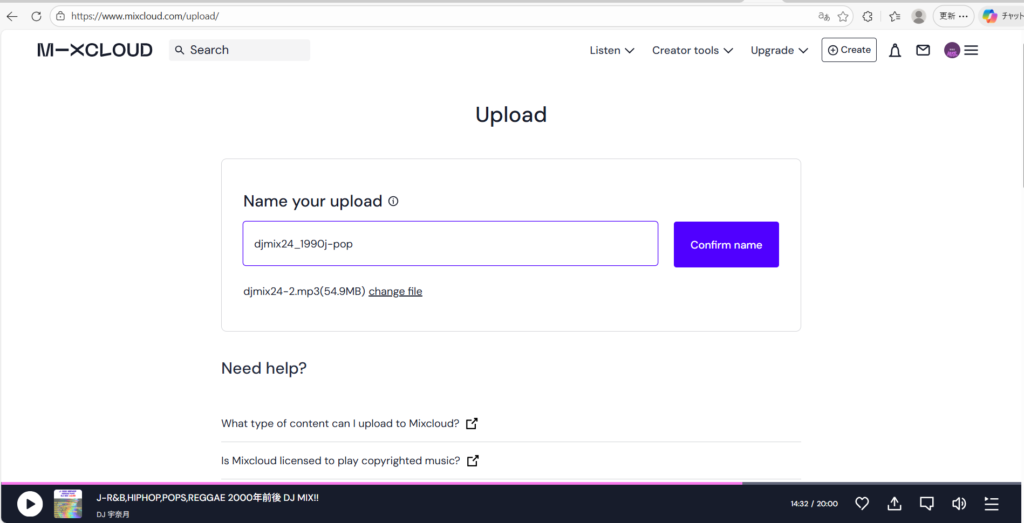The height and width of the screenshot is (523, 1024).
Task: Click the heart icon to favorite track
Action: pos(862,503)
